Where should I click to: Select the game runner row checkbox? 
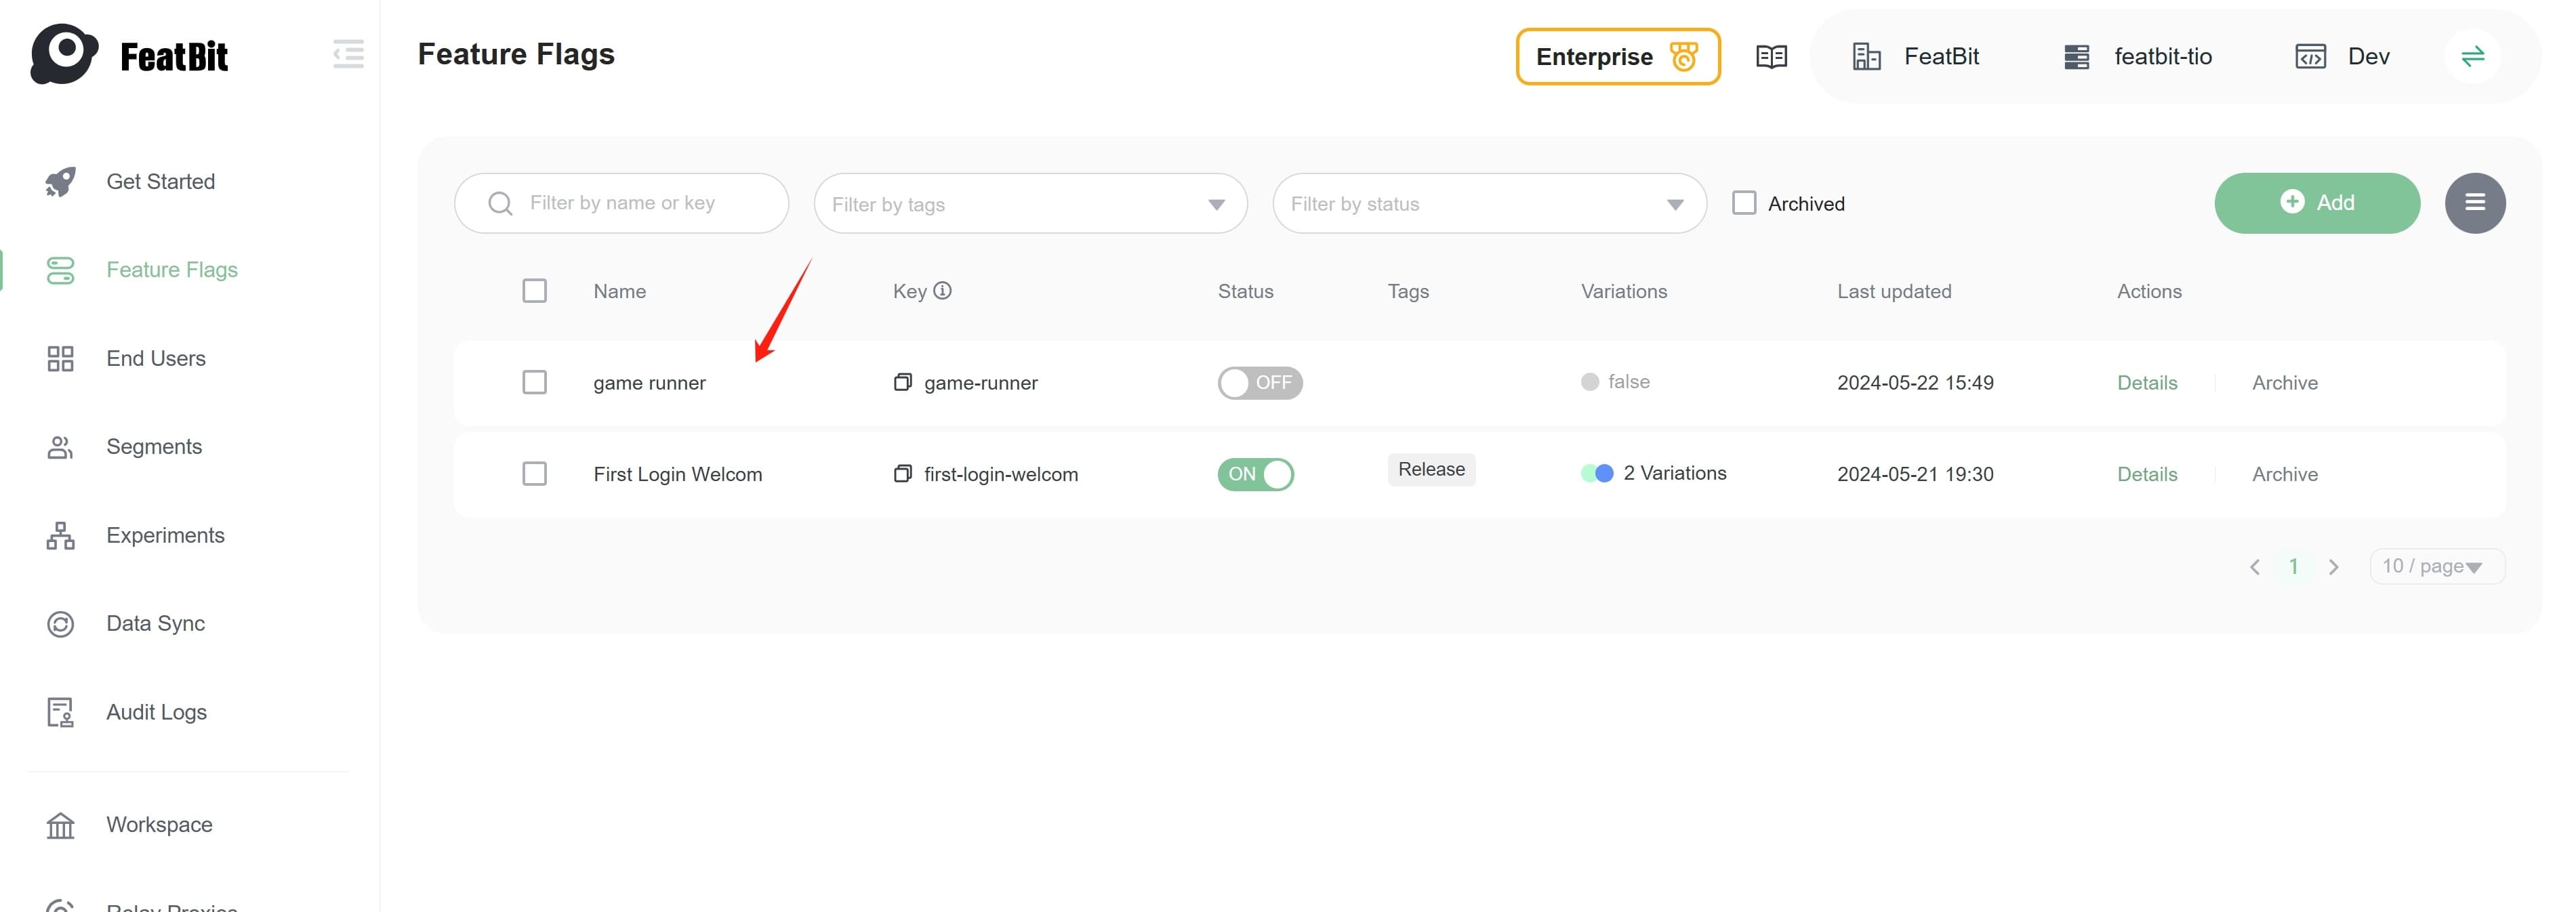(534, 383)
